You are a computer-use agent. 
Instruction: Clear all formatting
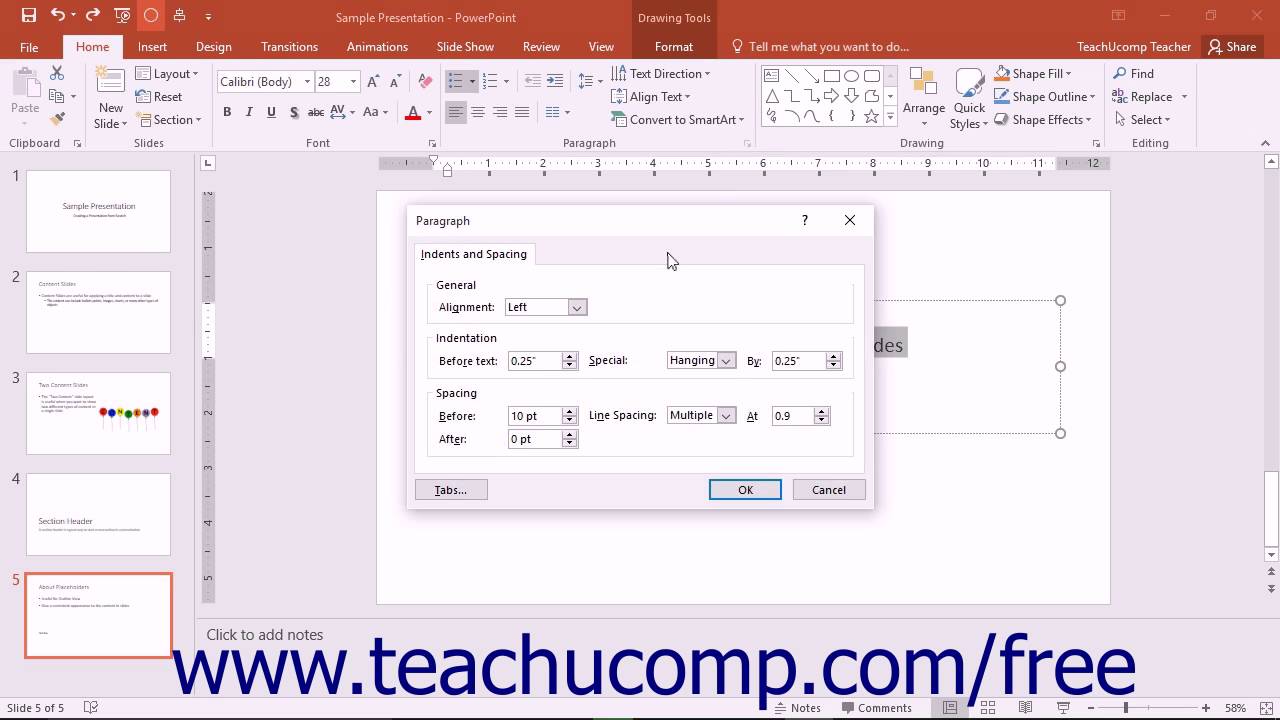(425, 82)
